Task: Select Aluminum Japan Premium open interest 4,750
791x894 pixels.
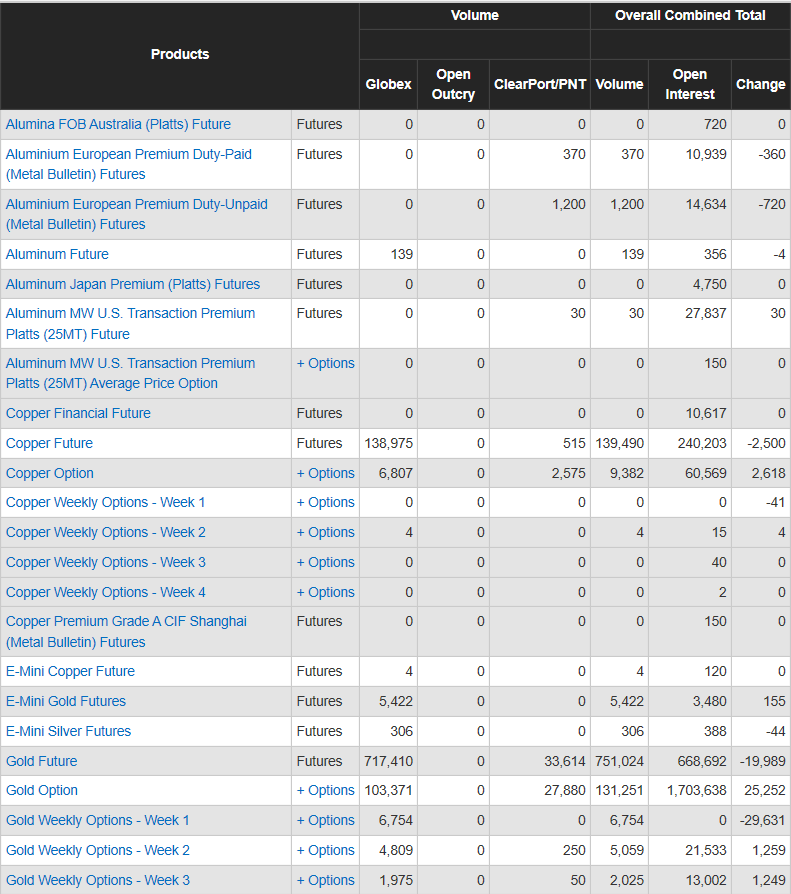Action: [710, 284]
